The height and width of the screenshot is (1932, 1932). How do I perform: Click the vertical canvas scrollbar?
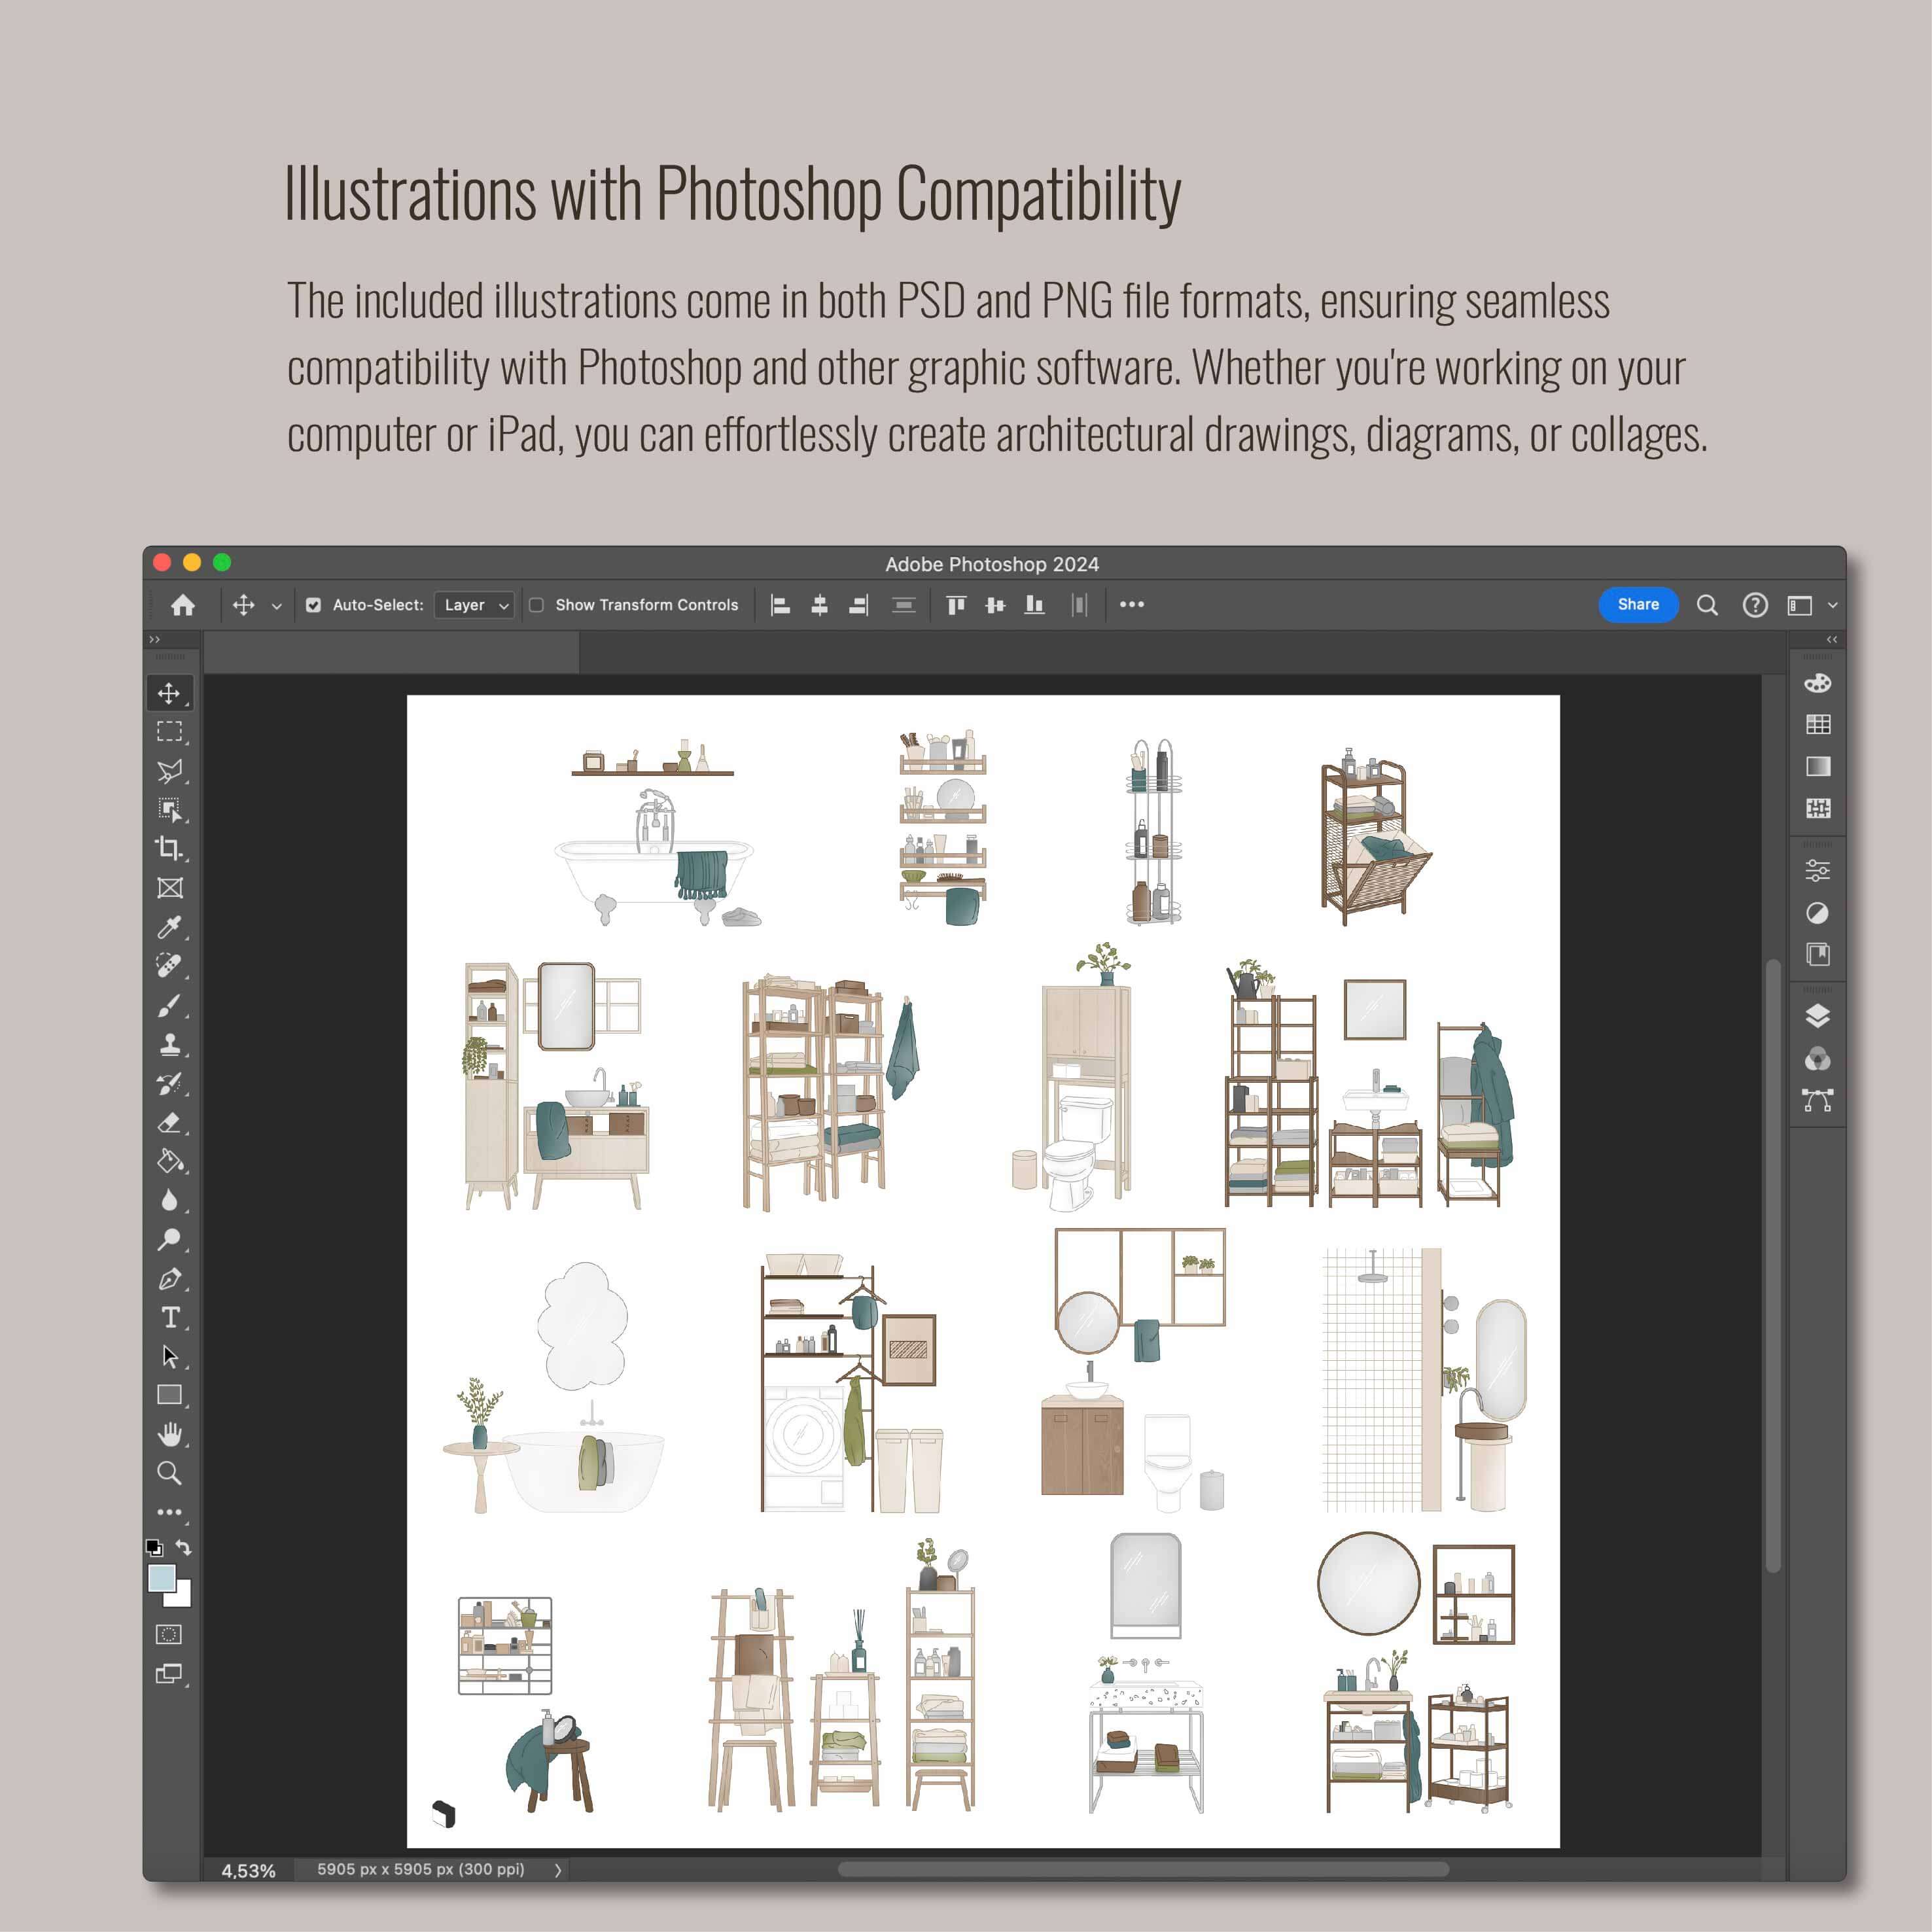[x=1773, y=1266]
